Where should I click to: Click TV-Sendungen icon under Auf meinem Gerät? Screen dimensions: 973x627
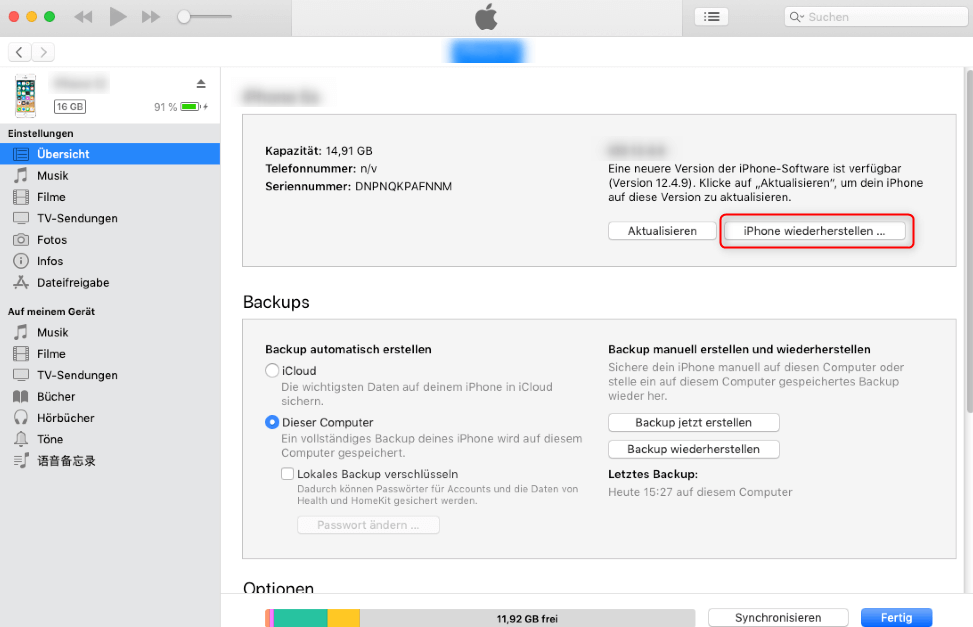tap(21, 375)
